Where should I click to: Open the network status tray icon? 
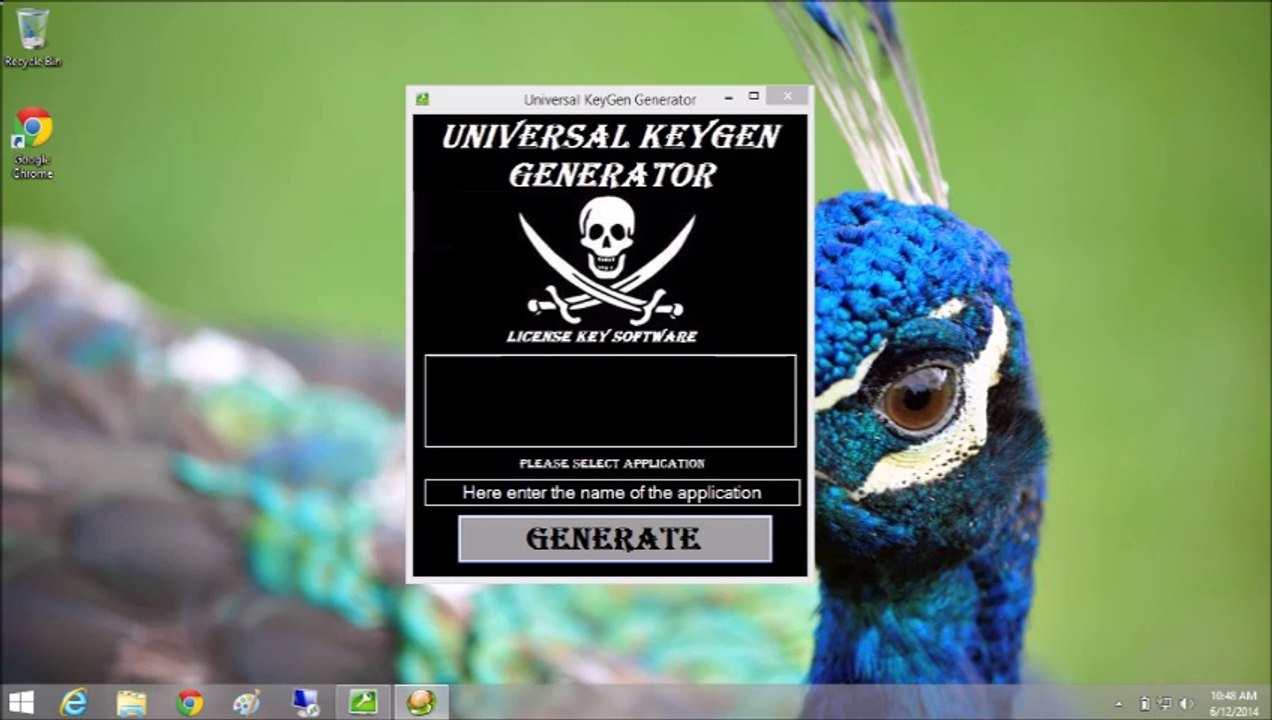pos(1166,704)
